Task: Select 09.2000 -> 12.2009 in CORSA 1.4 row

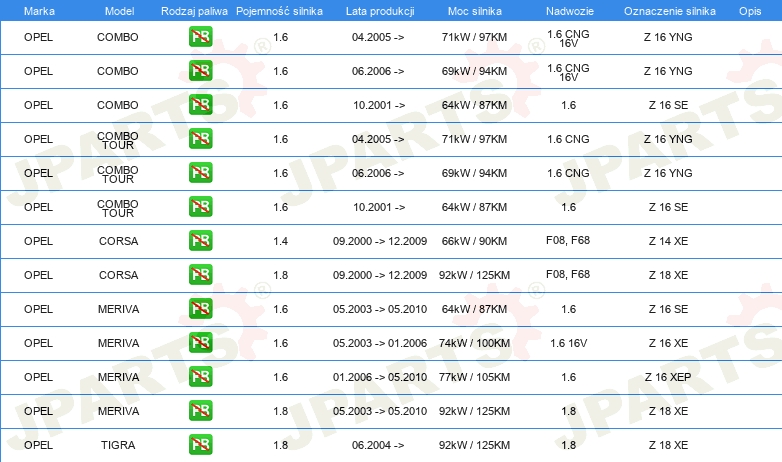Action: pyautogui.click(x=380, y=241)
